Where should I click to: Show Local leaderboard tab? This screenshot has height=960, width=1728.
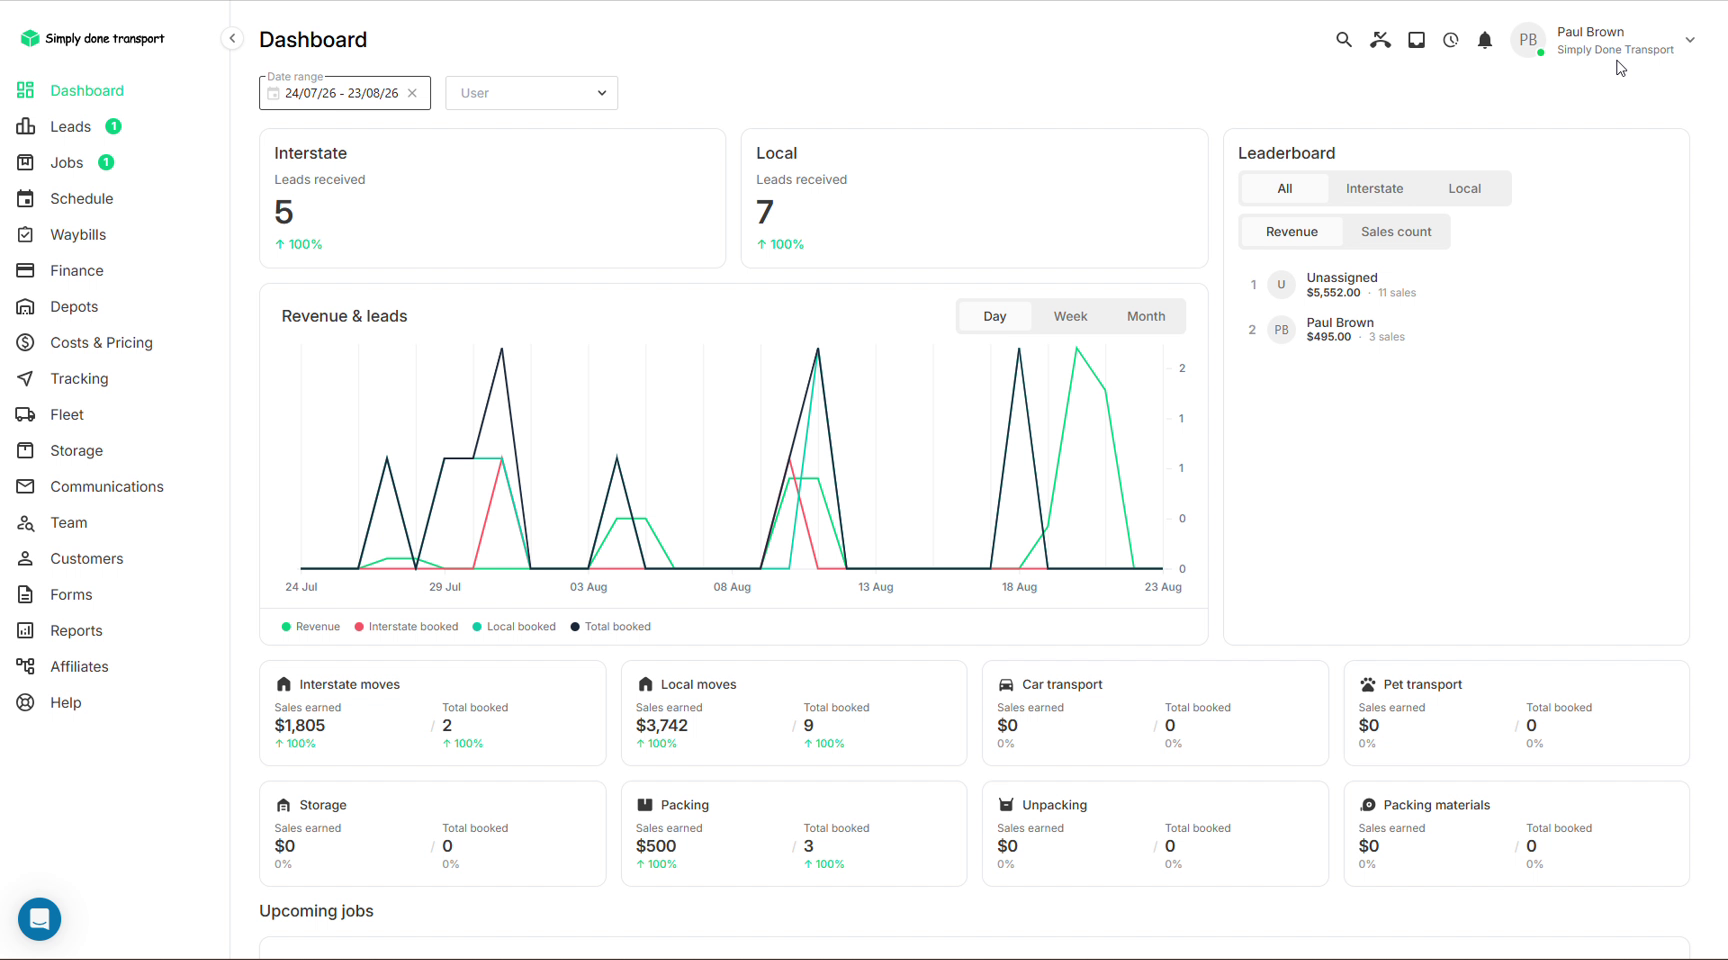(1464, 188)
